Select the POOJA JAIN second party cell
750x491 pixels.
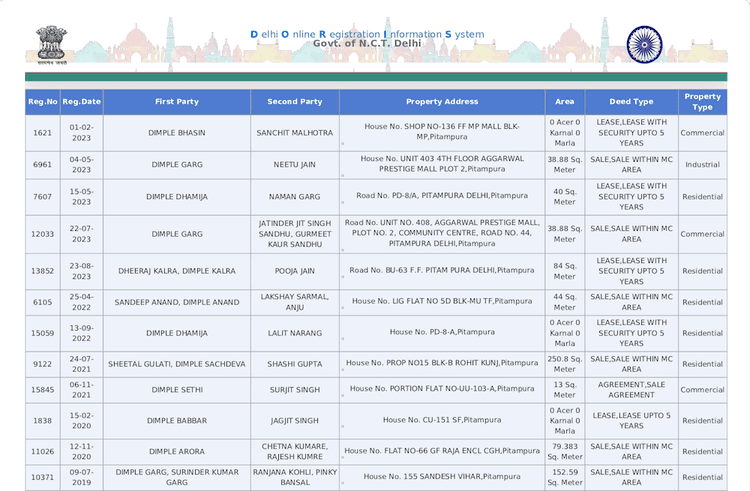tap(295, 271)
